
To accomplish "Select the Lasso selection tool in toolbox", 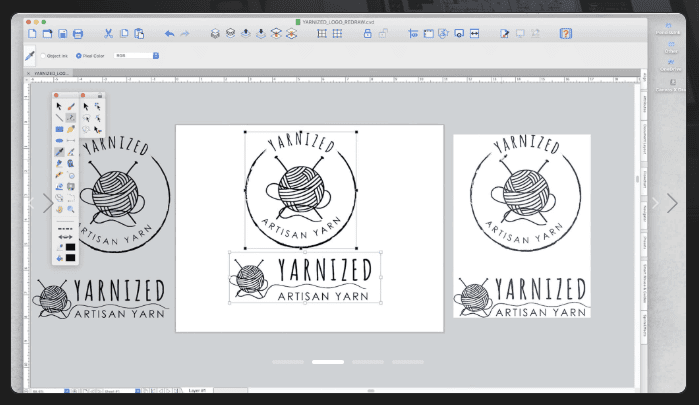I will pyautogui.click(x=59, y=198).
